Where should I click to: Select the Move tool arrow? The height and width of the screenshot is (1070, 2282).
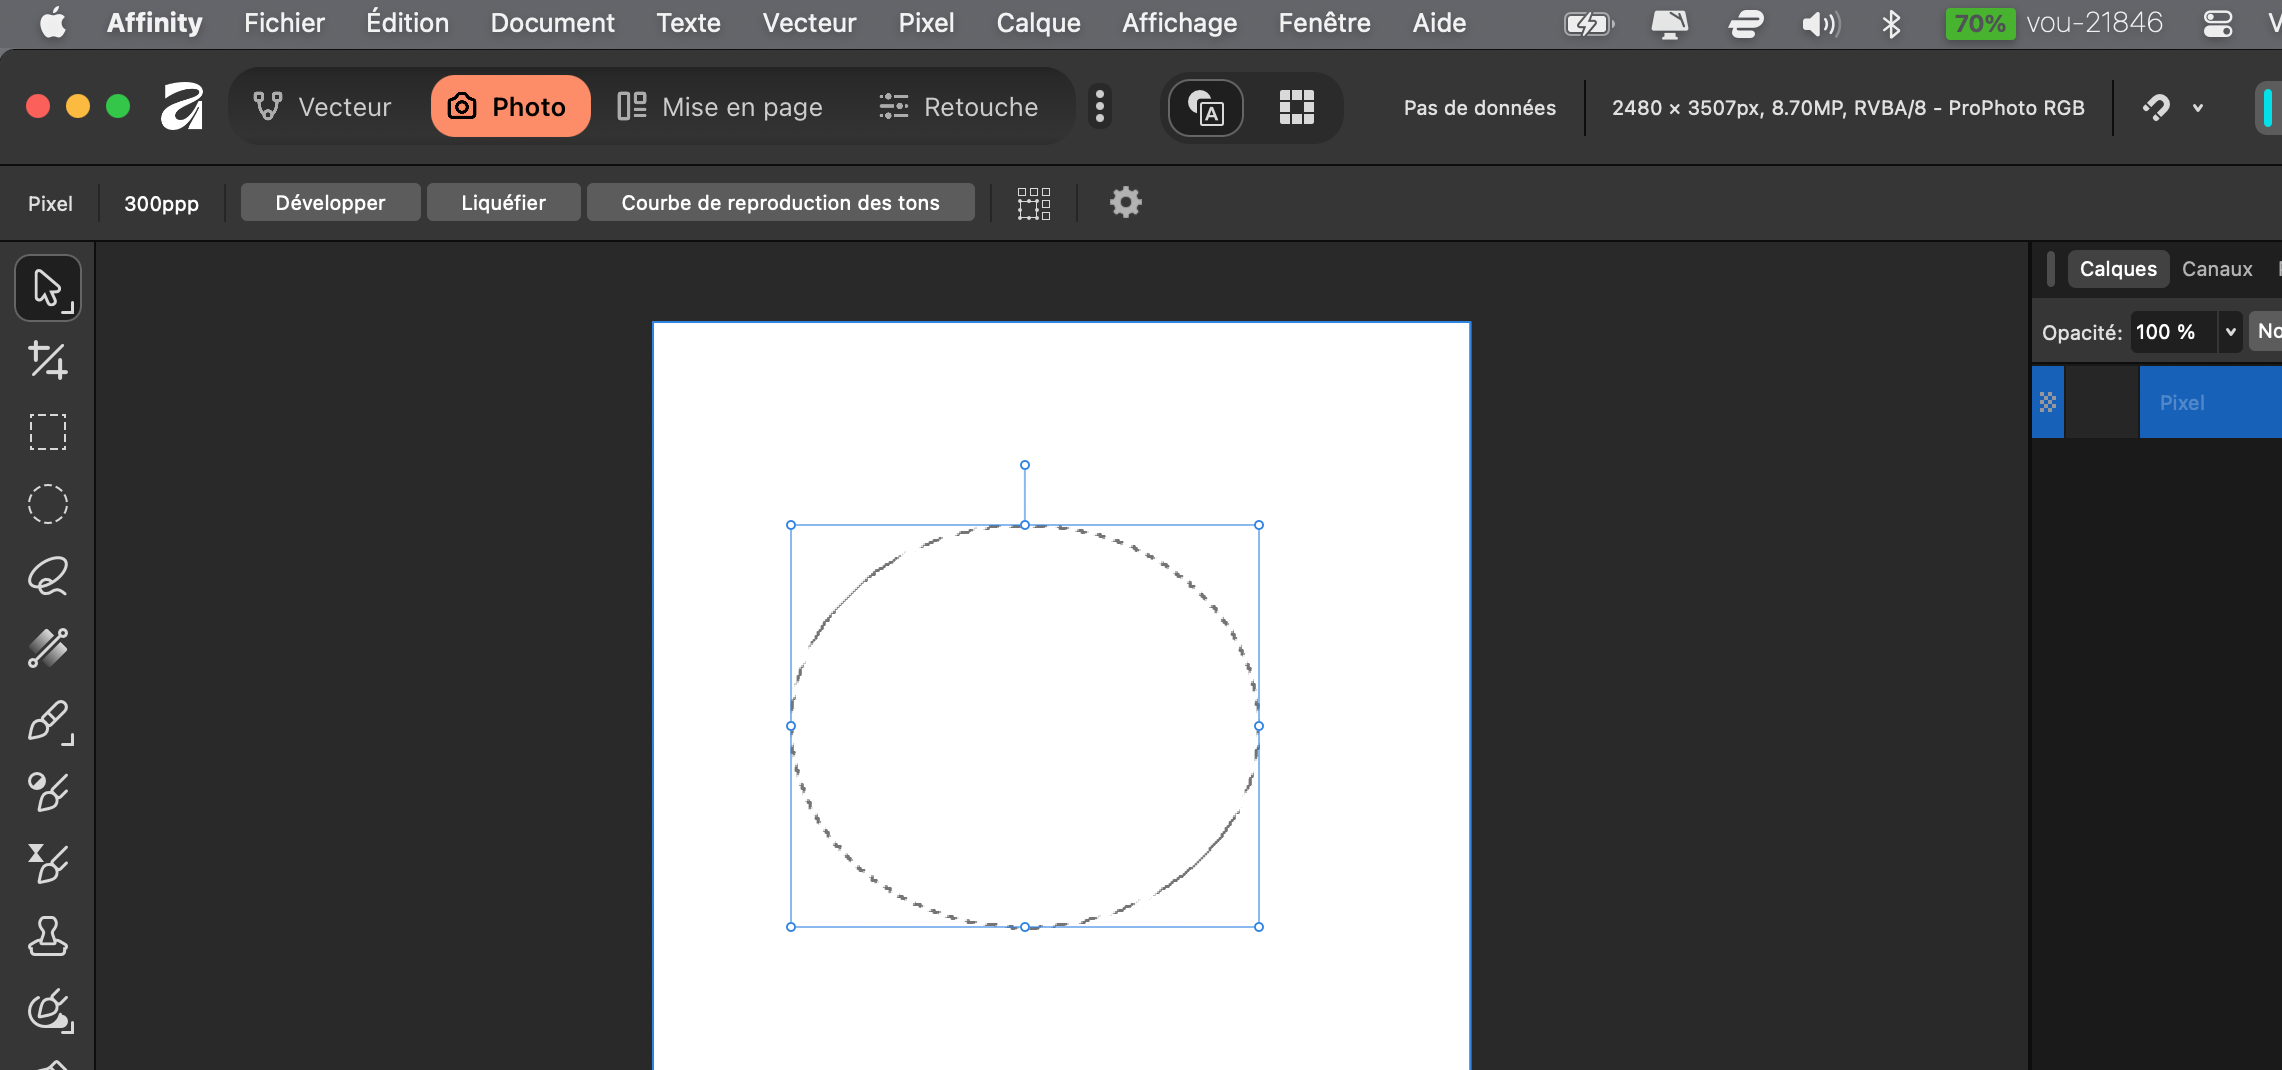coord(47,288)
